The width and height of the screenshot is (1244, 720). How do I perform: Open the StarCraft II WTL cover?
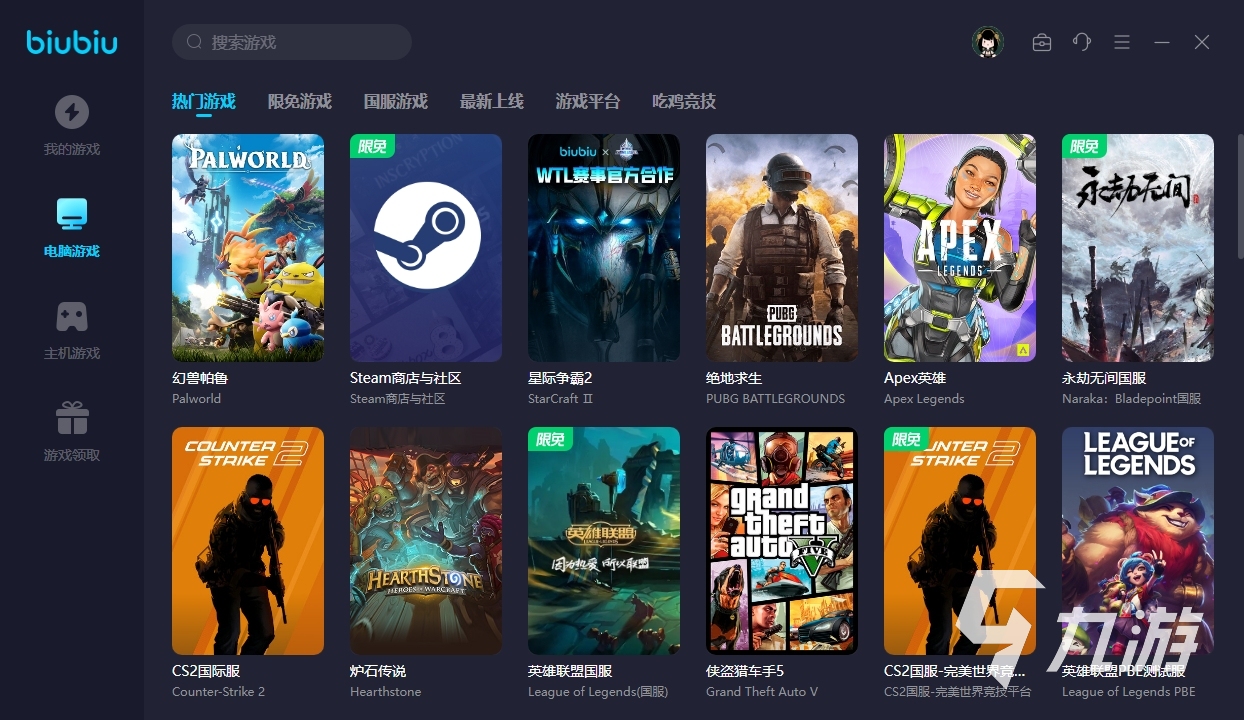604,248
